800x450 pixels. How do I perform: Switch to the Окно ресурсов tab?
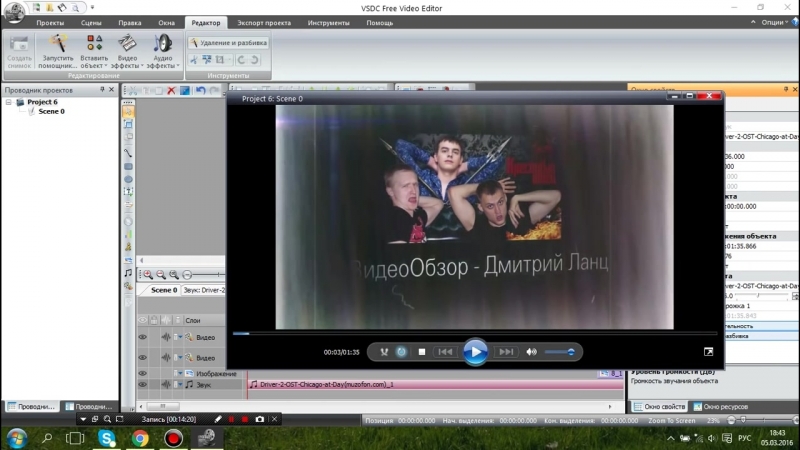pyautogui.click(x=724, y=407)
